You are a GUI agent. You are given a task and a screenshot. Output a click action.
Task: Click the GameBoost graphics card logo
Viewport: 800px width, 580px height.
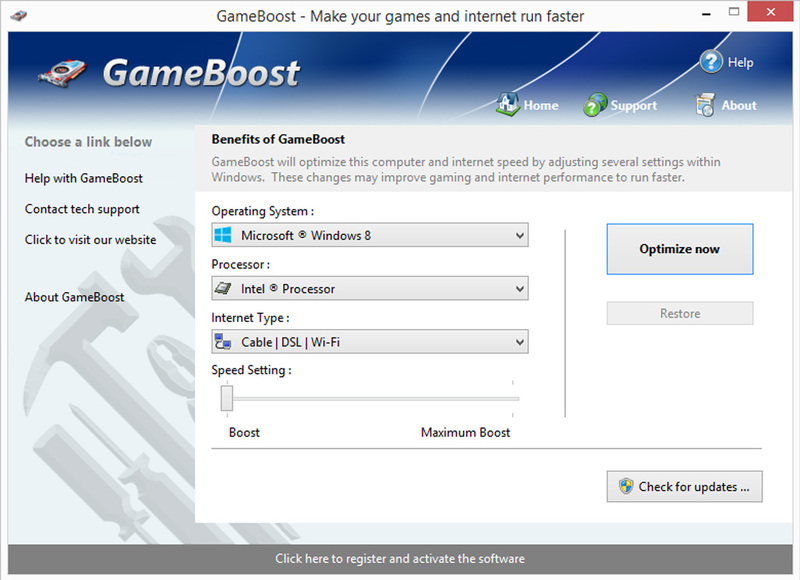coord(62,73)
